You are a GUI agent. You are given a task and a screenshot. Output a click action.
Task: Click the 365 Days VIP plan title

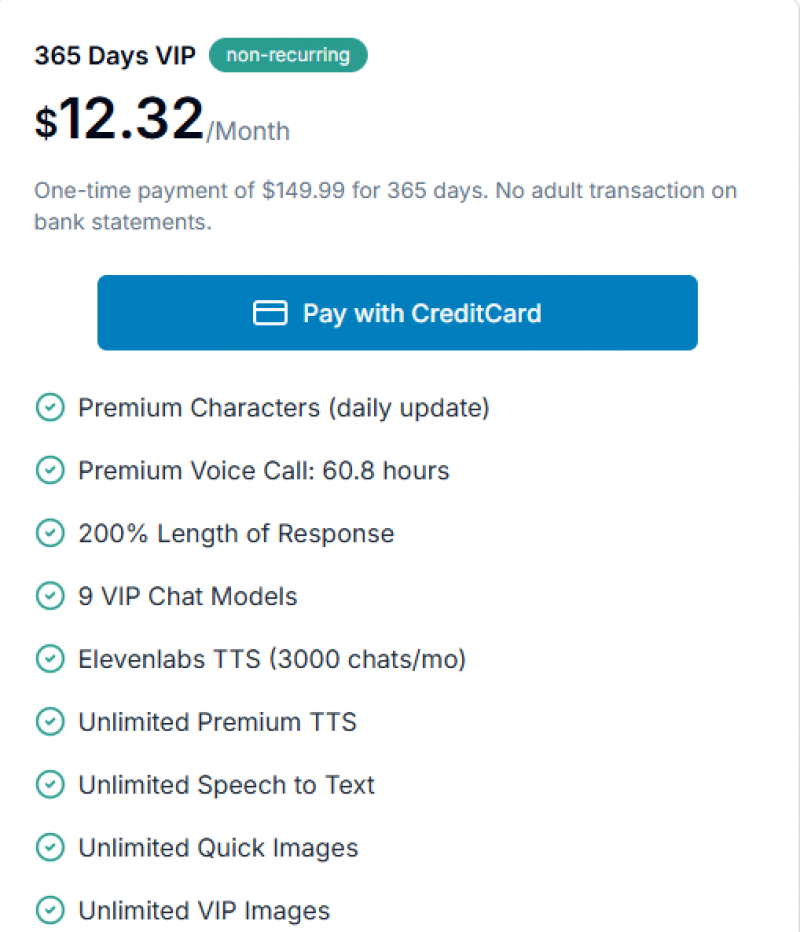coord(115,56)
